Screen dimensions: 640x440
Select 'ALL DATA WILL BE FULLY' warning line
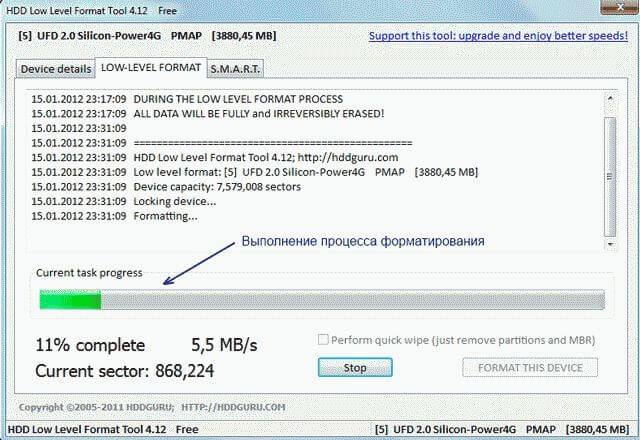[x=208, y=113]
